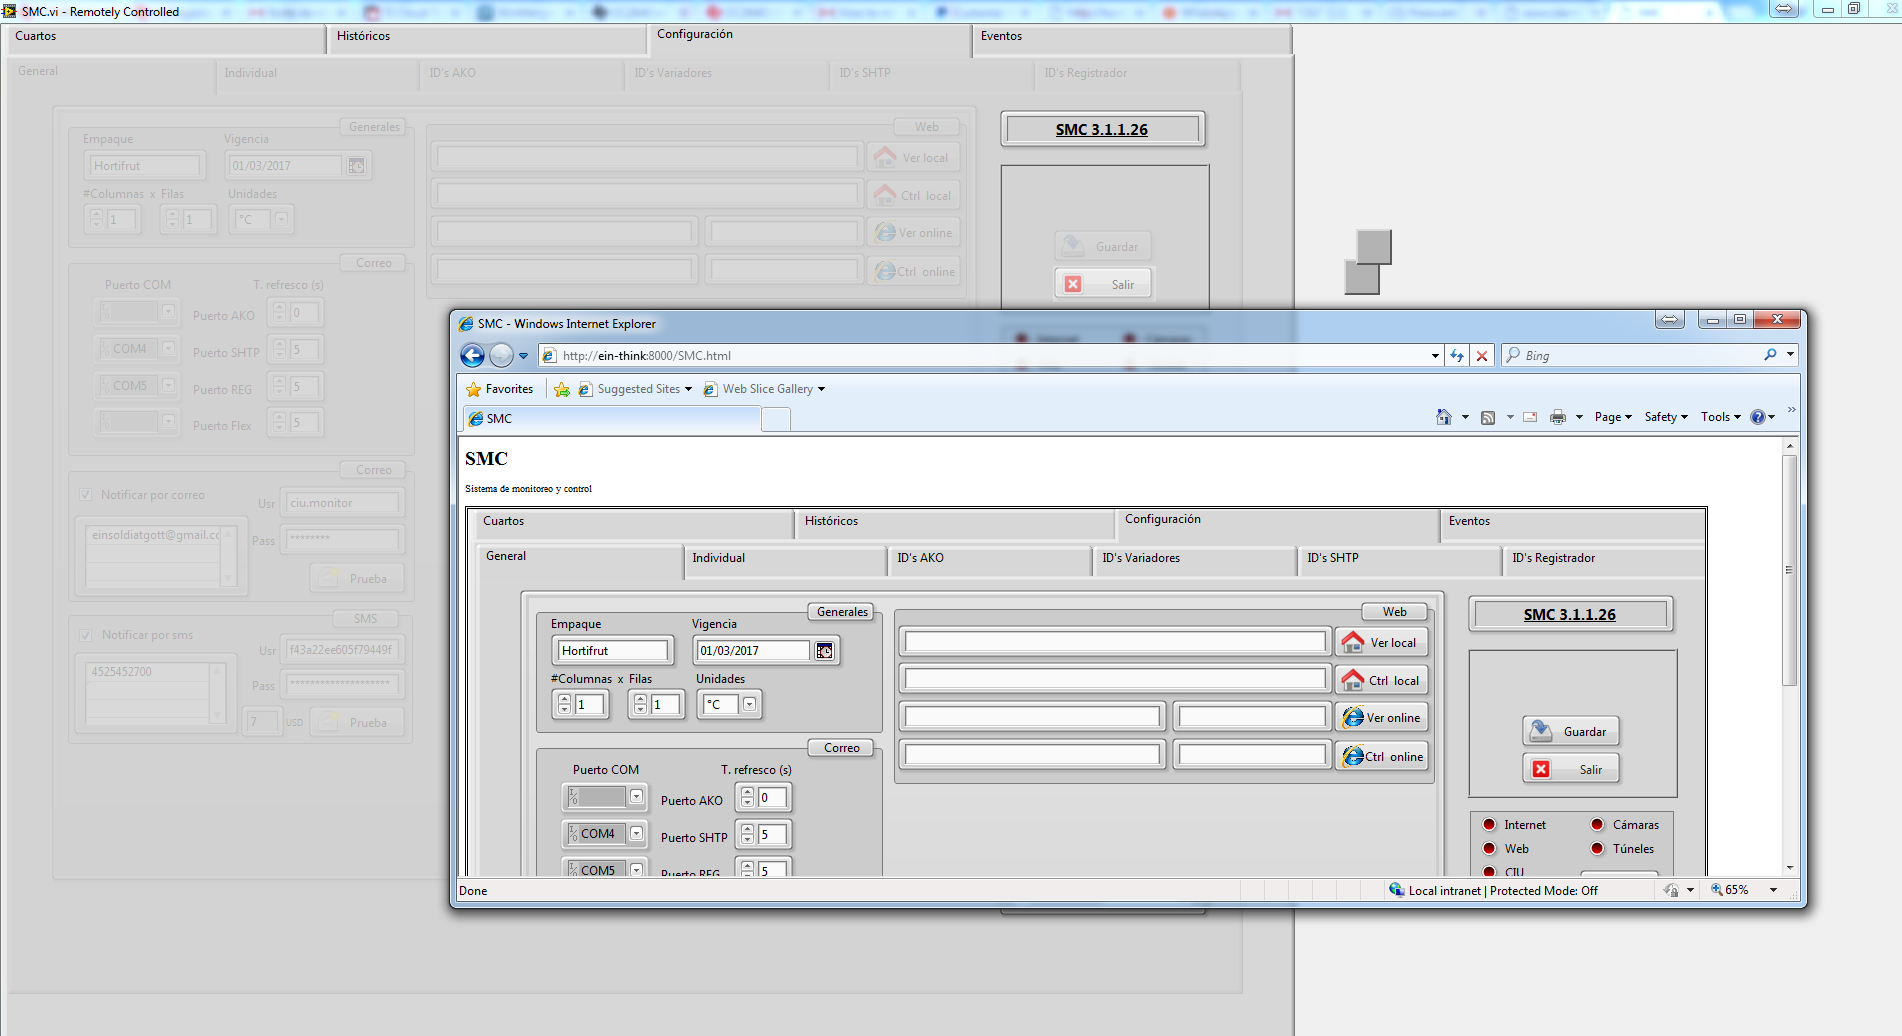The height and width of the screenshot is (1036, 1902).
Task: Click the security zone globe in status bar
Action: 1396,890
